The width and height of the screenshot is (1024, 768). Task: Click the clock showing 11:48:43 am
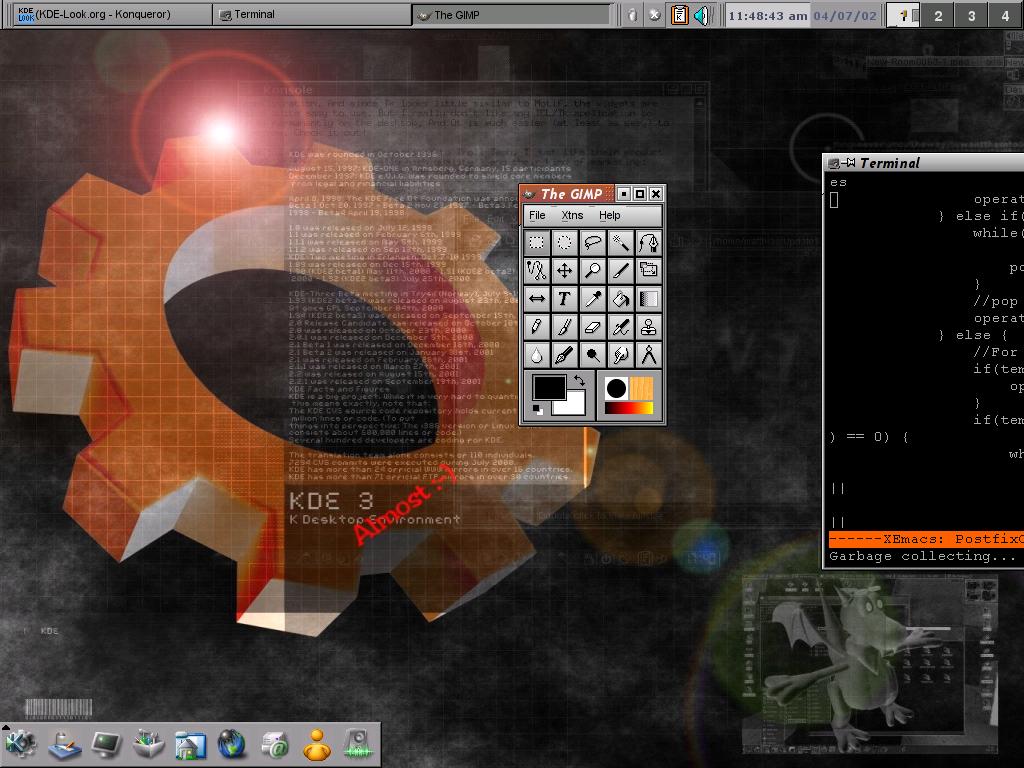click(x=767, y=15)
